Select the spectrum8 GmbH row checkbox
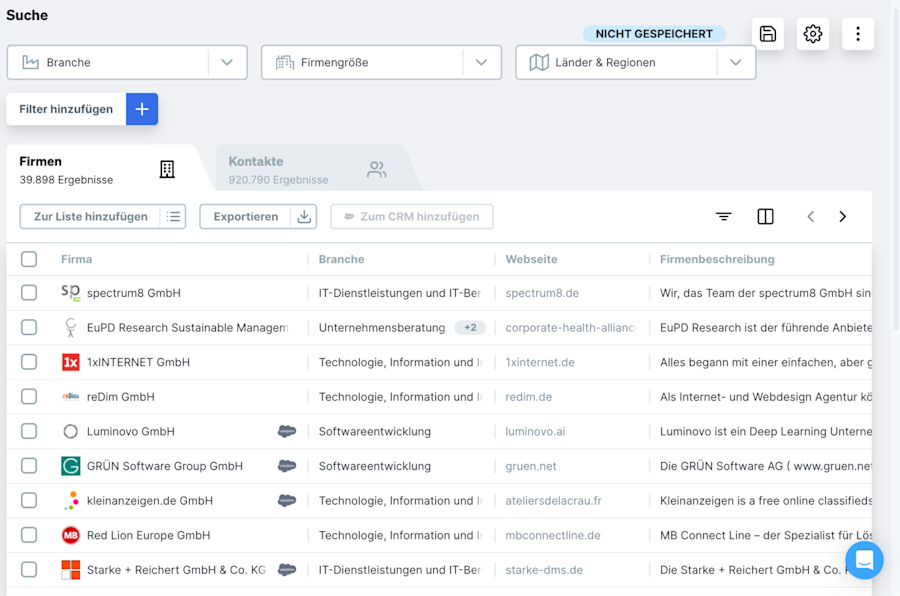Image resolution: width=900 pixels, height=596 pixels. click(29, 293)
